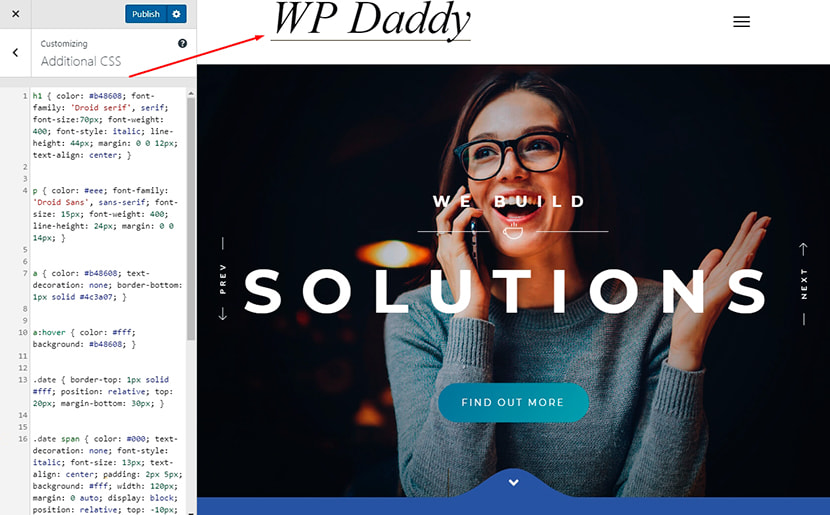The width and height of the screenshot is (830, 515).
Task: Open the help question mark icon
Action: click(x=182, y=43)
